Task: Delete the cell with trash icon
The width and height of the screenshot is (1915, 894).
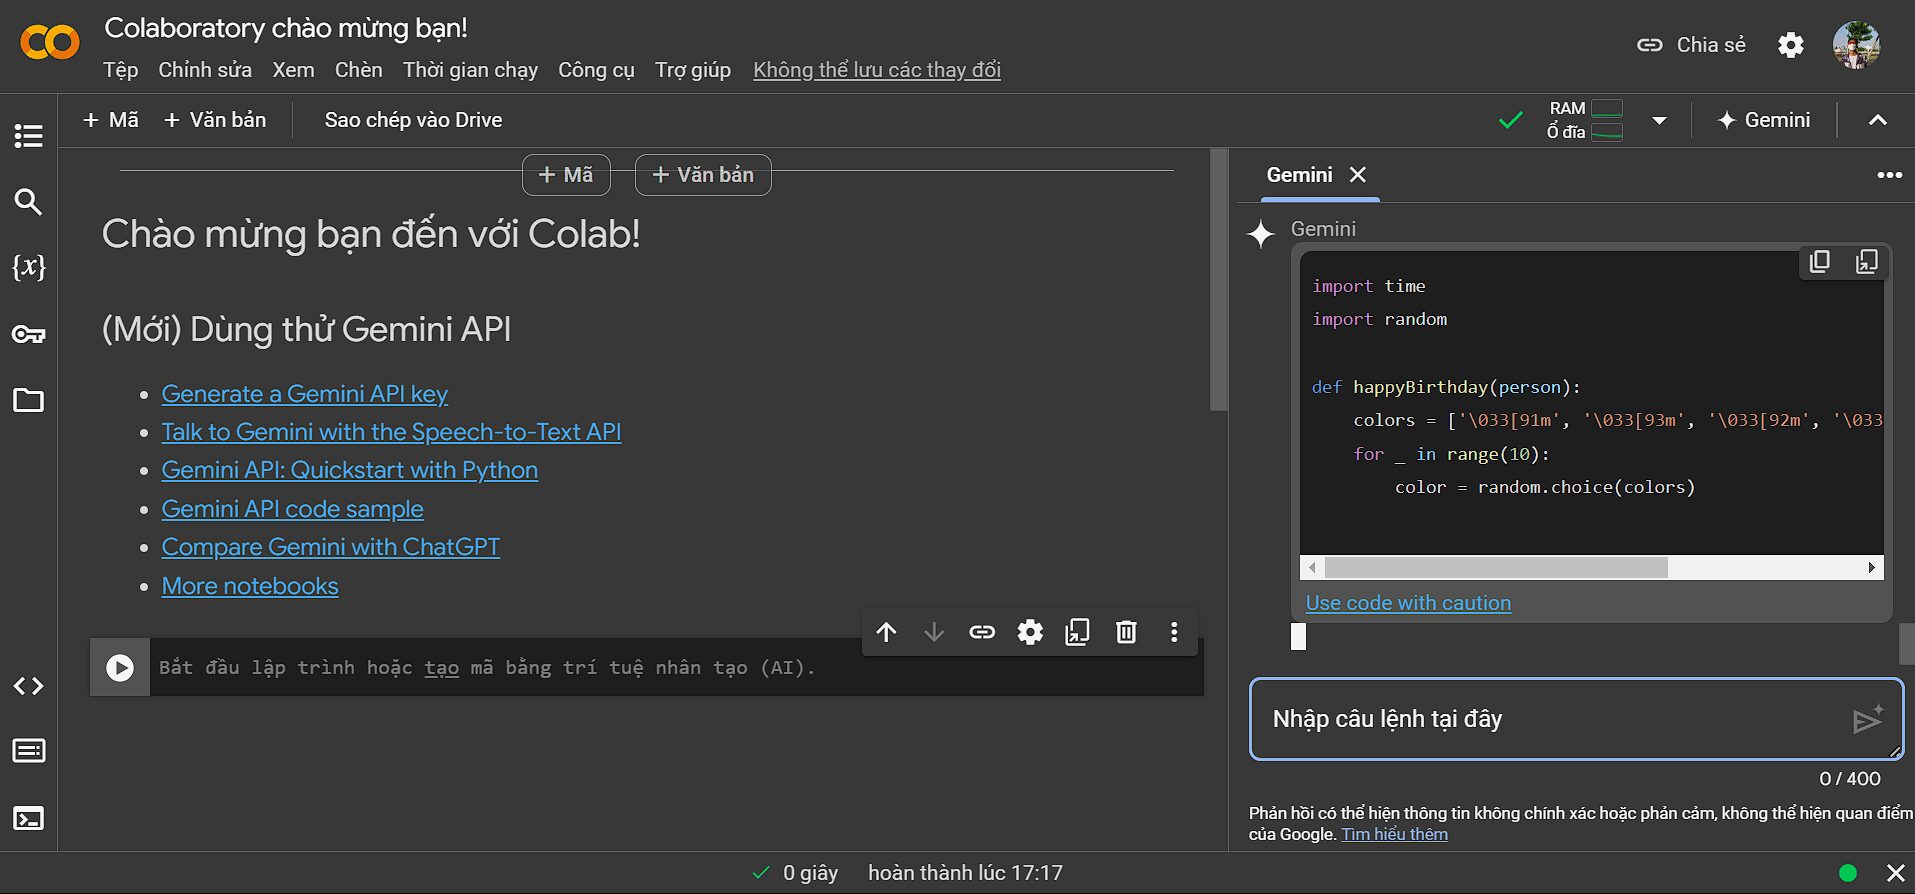Action: click(x=1126, y=632)
